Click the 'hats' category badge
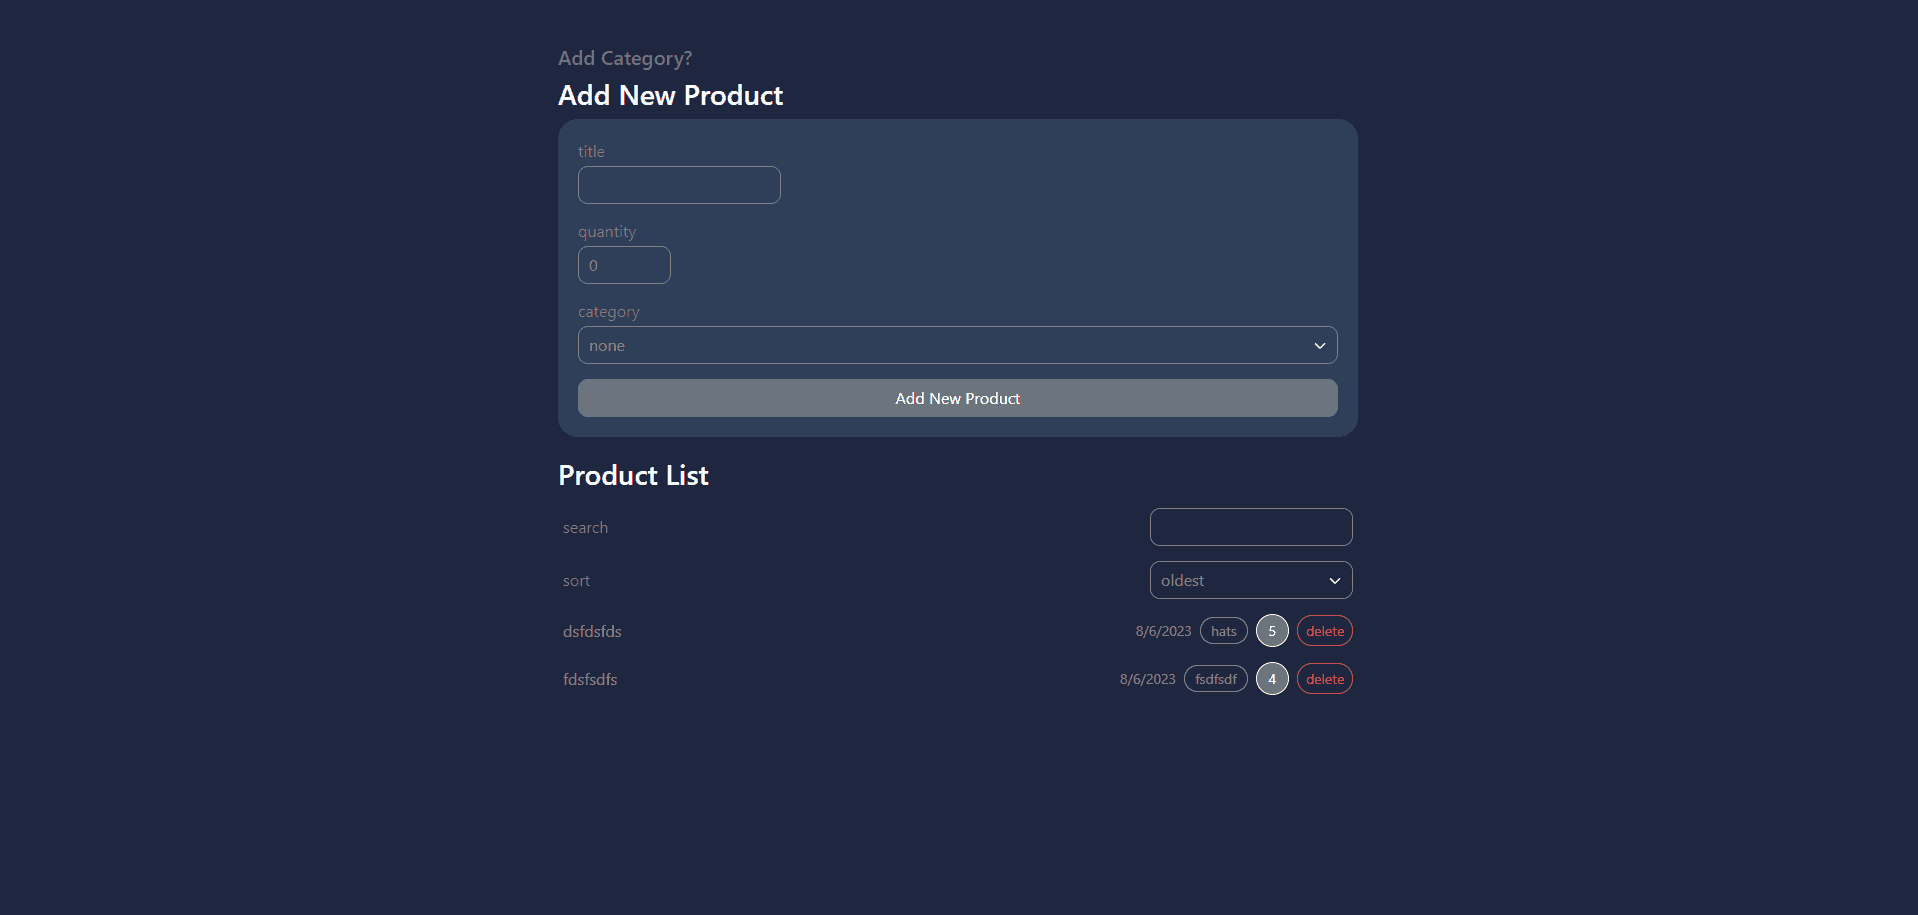The width and height of the screenshot is (1918, 915). pyautogui.click(x=1223, y=630)
